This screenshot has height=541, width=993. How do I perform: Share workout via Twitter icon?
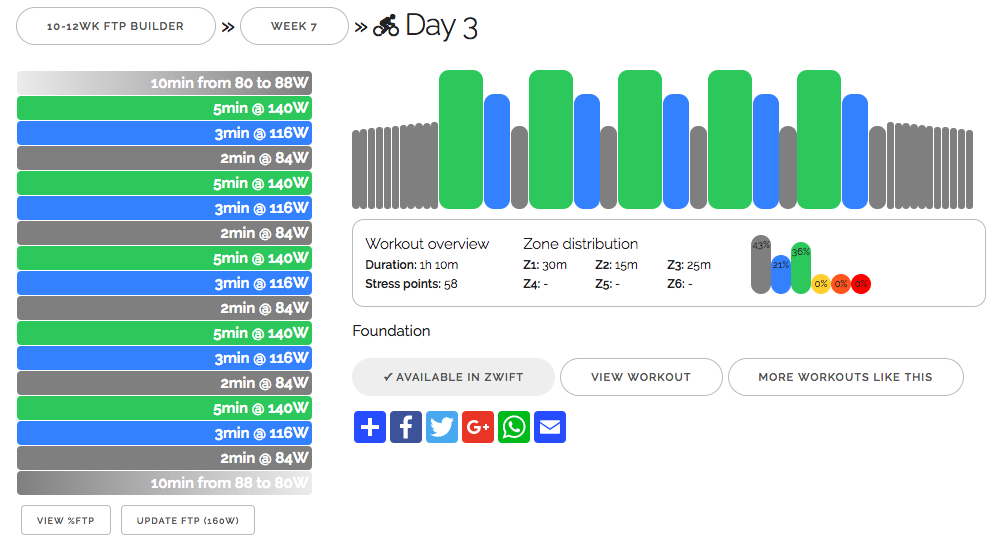coord(442,427)
